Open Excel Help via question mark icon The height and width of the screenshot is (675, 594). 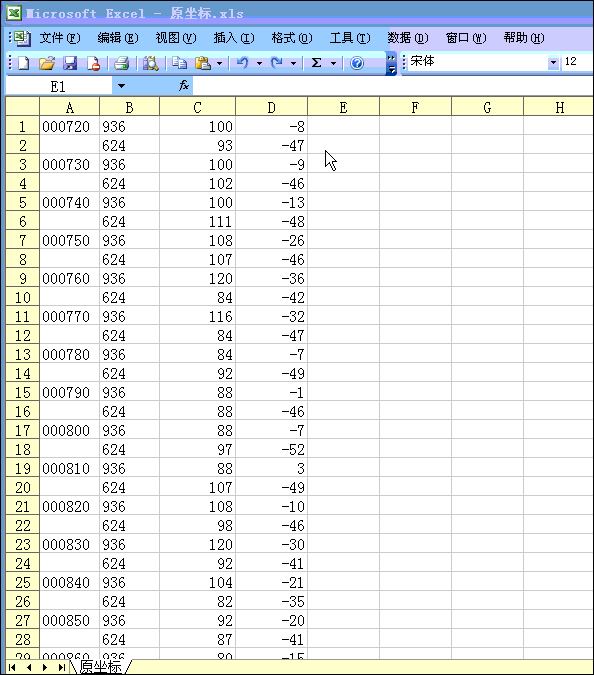click(x=357, y=63)
